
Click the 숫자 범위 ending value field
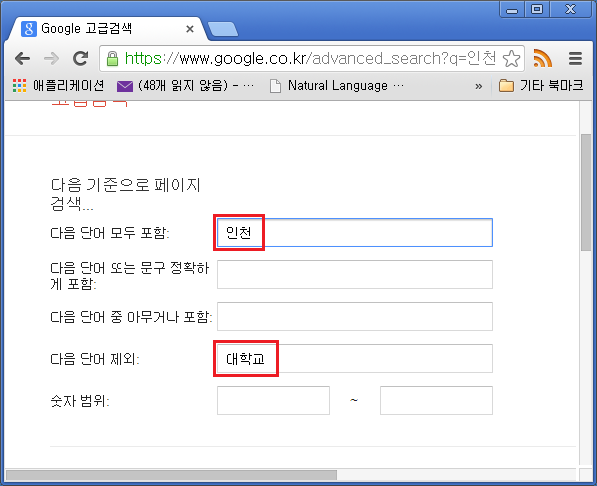tap(436, 400)
